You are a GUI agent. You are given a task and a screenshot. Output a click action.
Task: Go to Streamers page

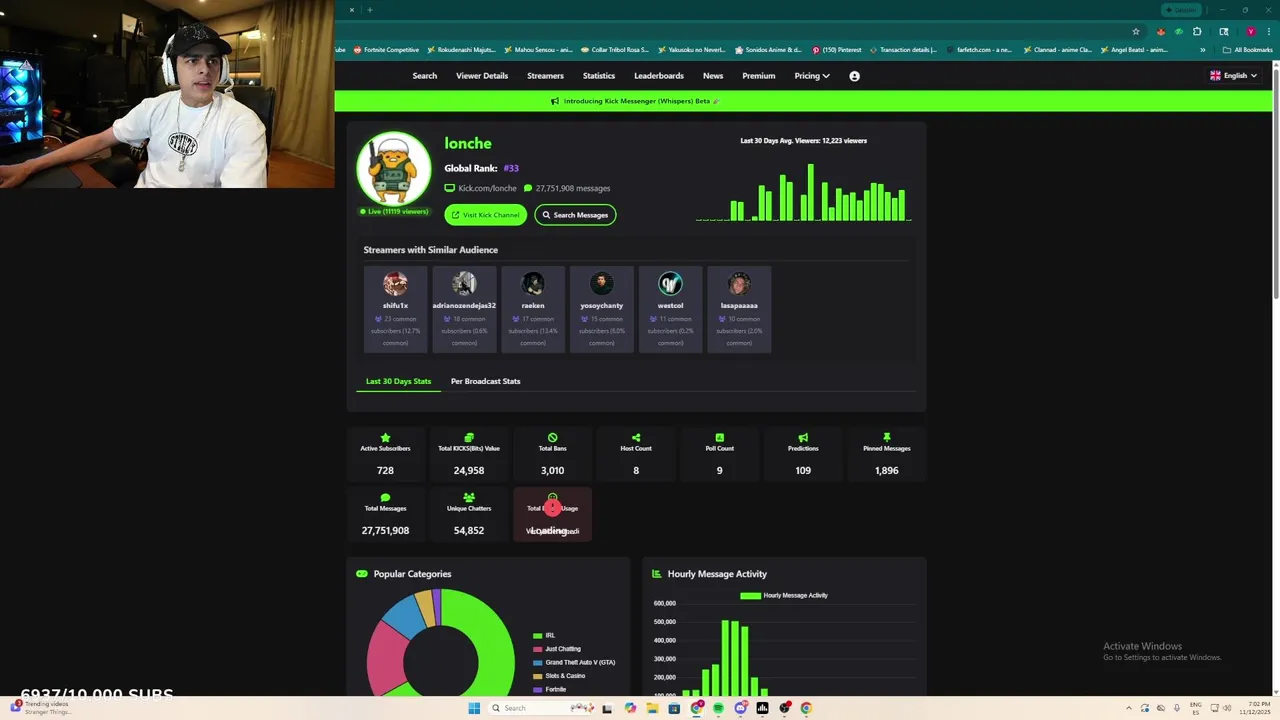[545, 76]
